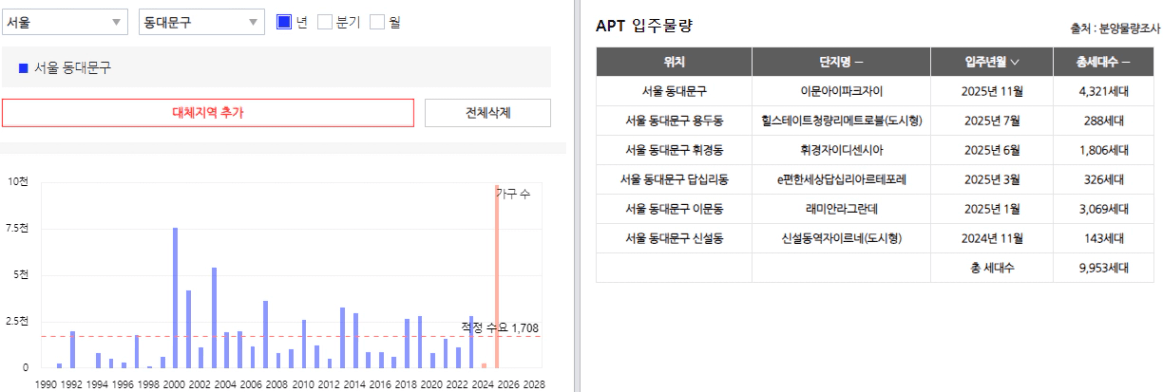The width and height of the screenshot is (1163, 392).
Task: Open the 서울 city dropdown
Action: [64, 22]
